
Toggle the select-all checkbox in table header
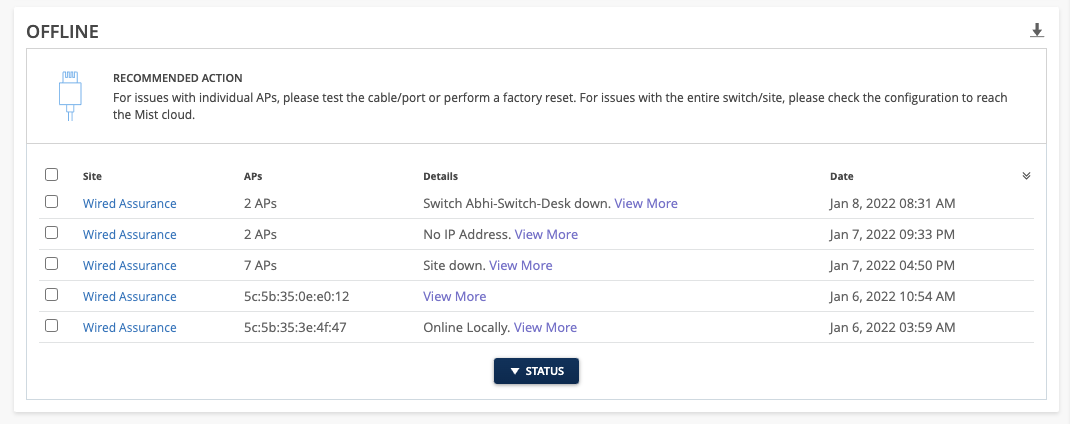point(52,175)
